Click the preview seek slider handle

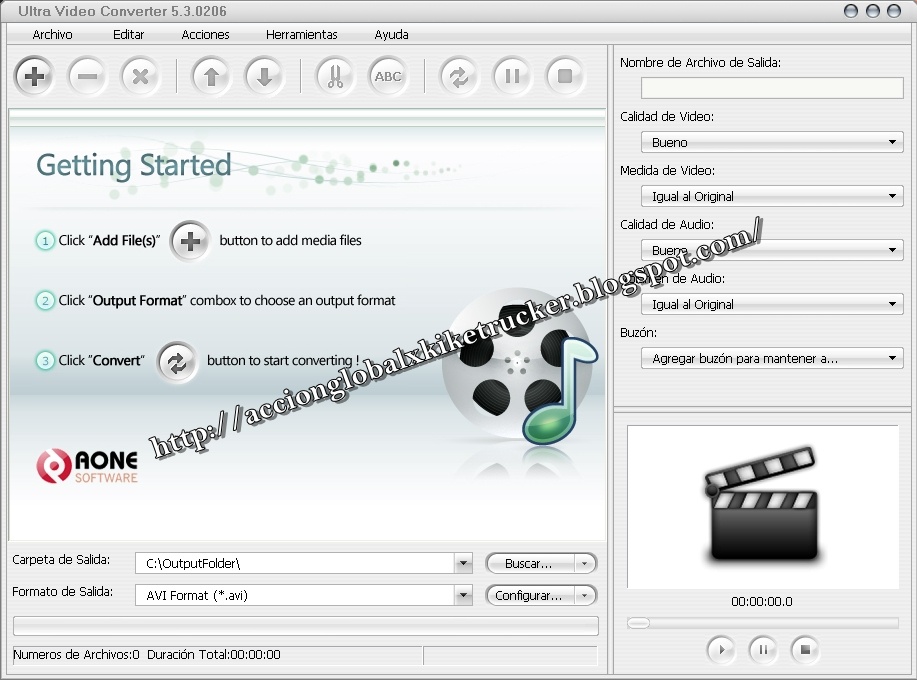point(639,623)
